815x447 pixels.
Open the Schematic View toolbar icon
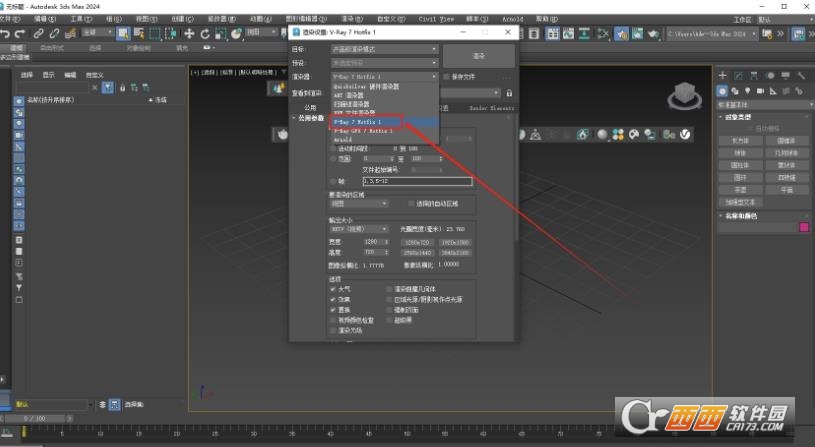(x=584, y=34)
